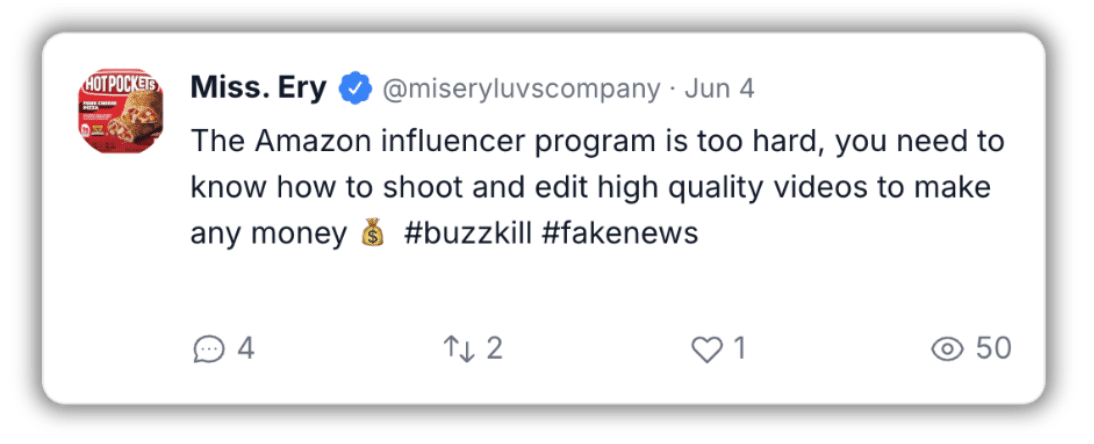Open the #fakenews hashtag

pyautogui.click(x=620, y=234)
